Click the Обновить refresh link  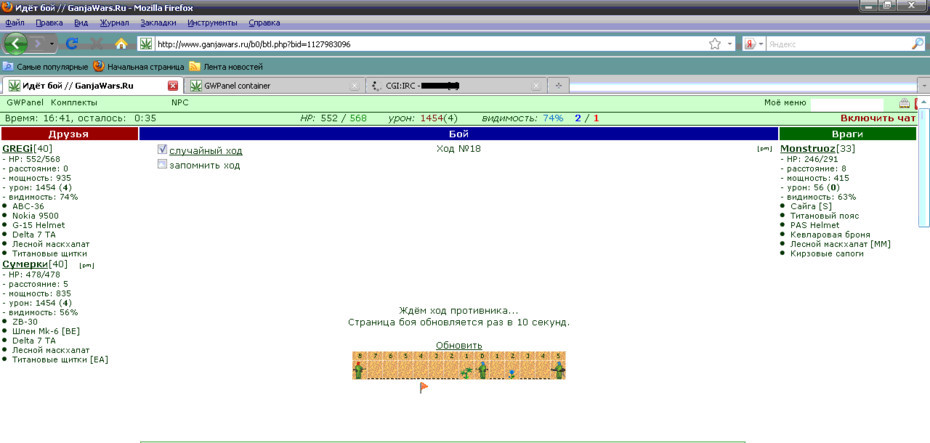click(459, 345)
